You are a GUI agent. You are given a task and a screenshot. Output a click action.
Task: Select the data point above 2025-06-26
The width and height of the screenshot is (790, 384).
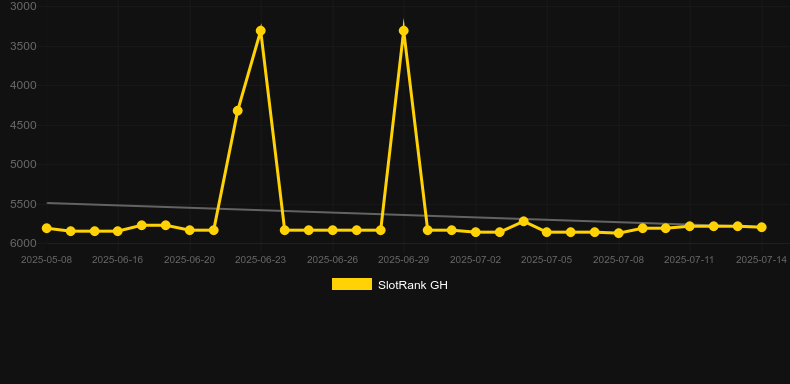click(333, 230)
